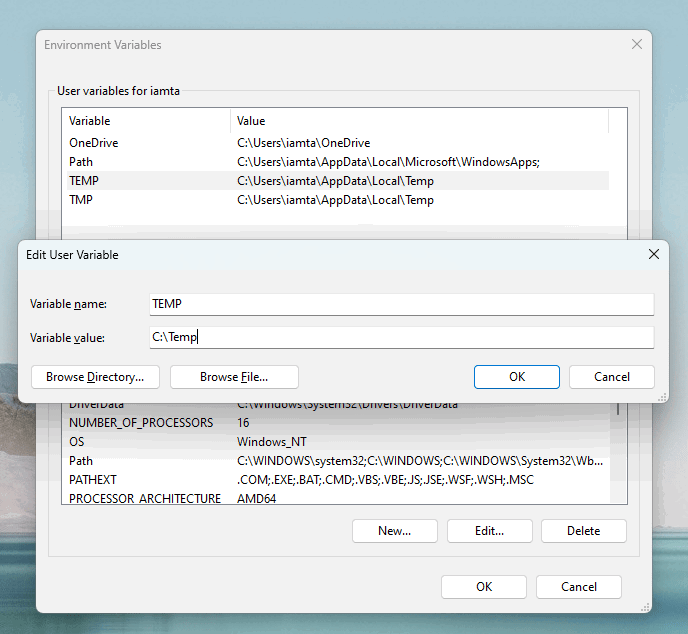Select the OneDrive user variable row
The height and width of the screenshot is (634, 688).
coord(338,143)
